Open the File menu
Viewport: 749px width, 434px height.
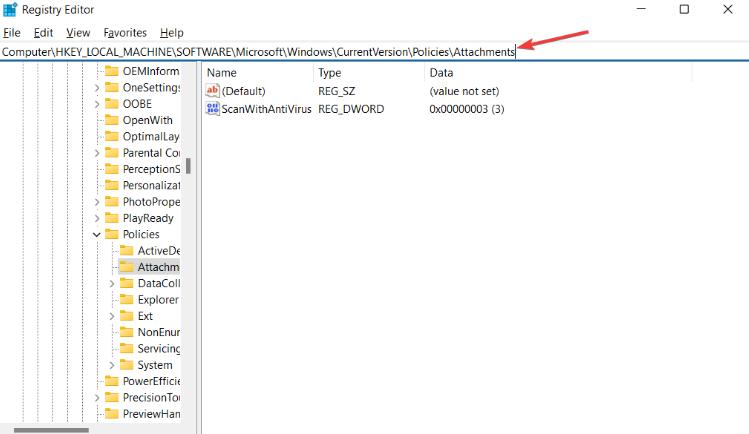point(12,33)
